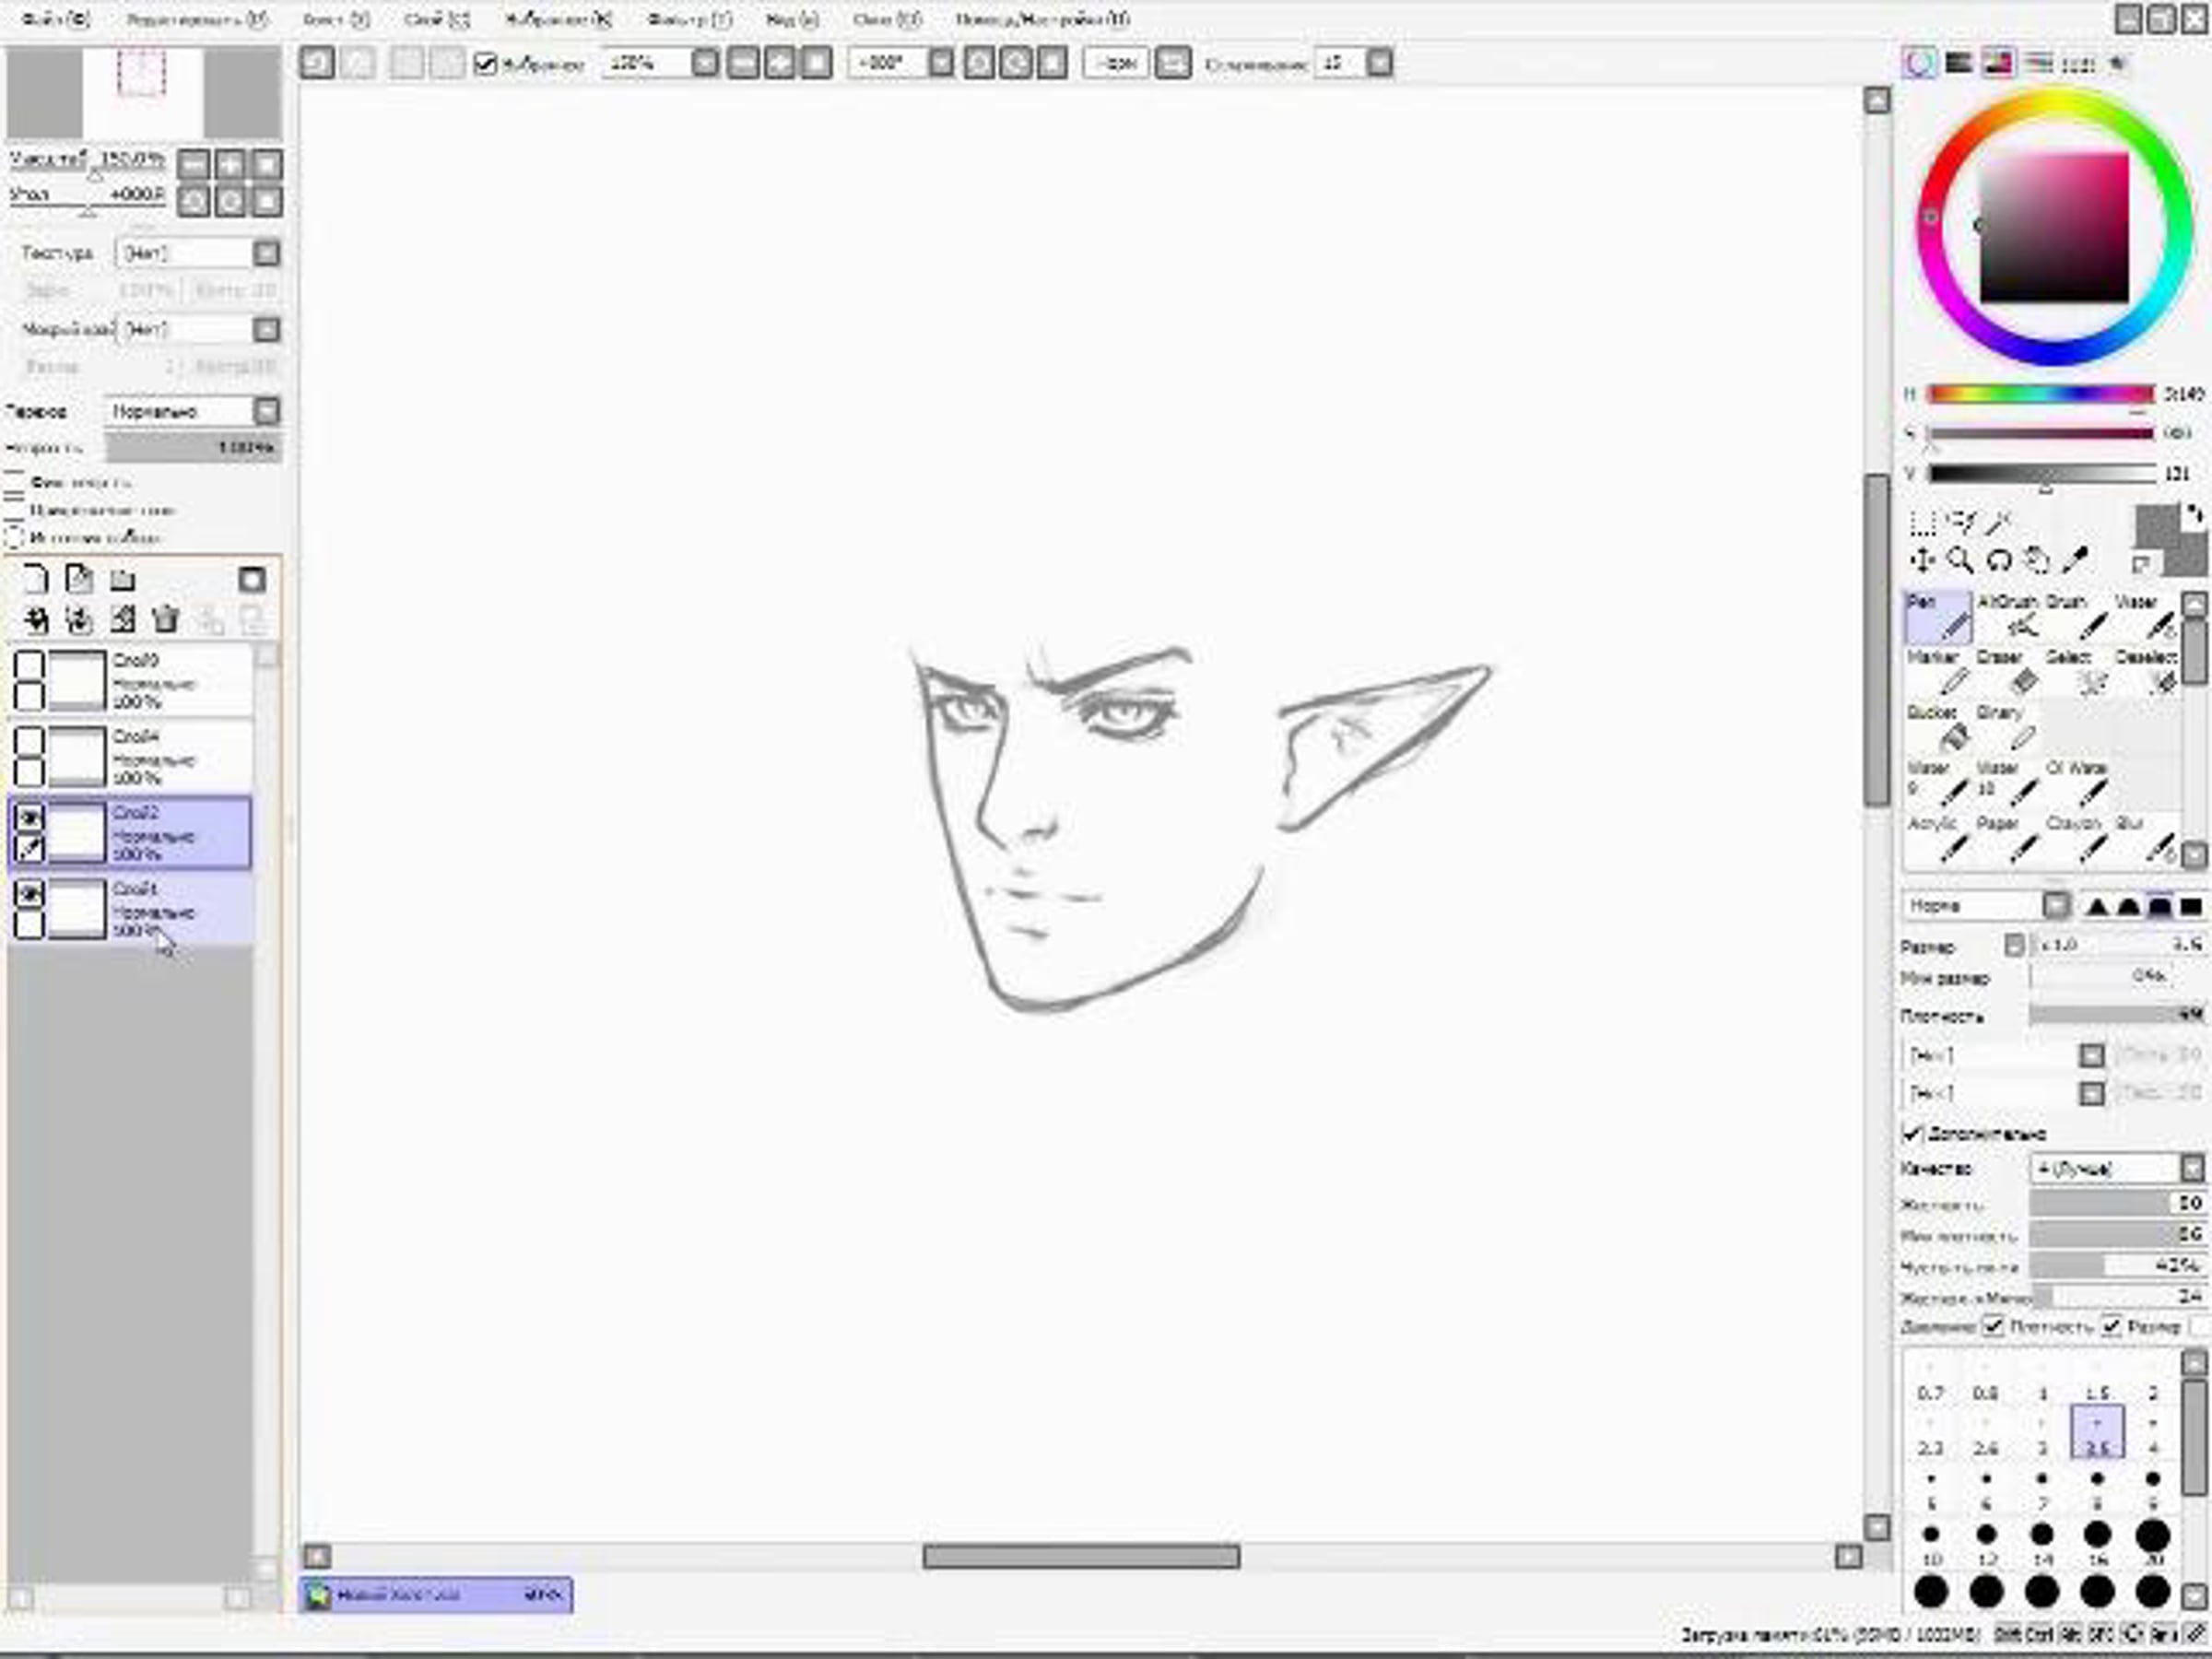
Task: Show the Слой4 layer visibility box
Action: (30, 741)
